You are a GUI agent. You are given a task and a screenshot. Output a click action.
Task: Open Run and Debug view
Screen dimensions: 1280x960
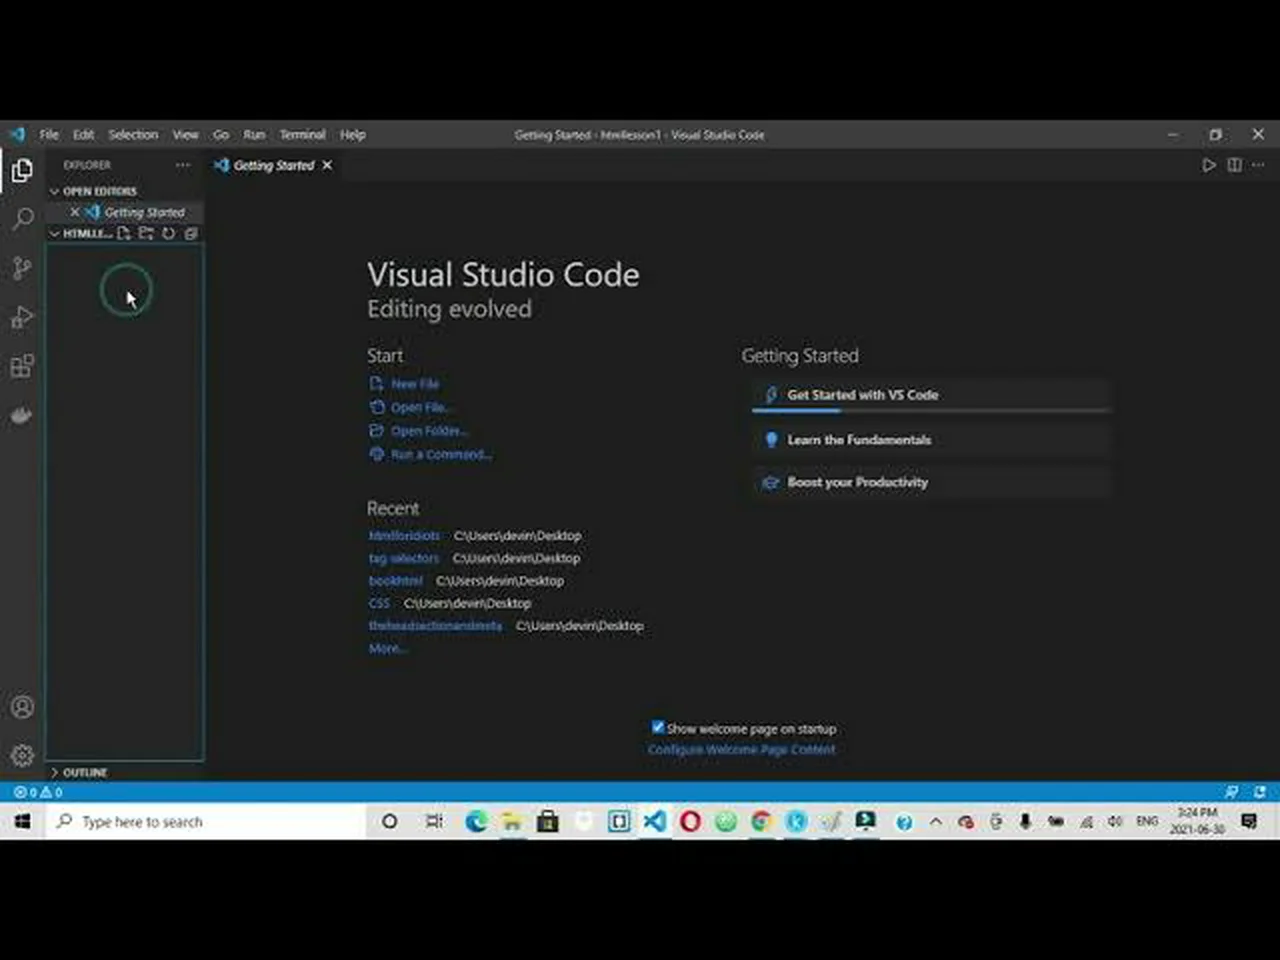coord(22,317)
